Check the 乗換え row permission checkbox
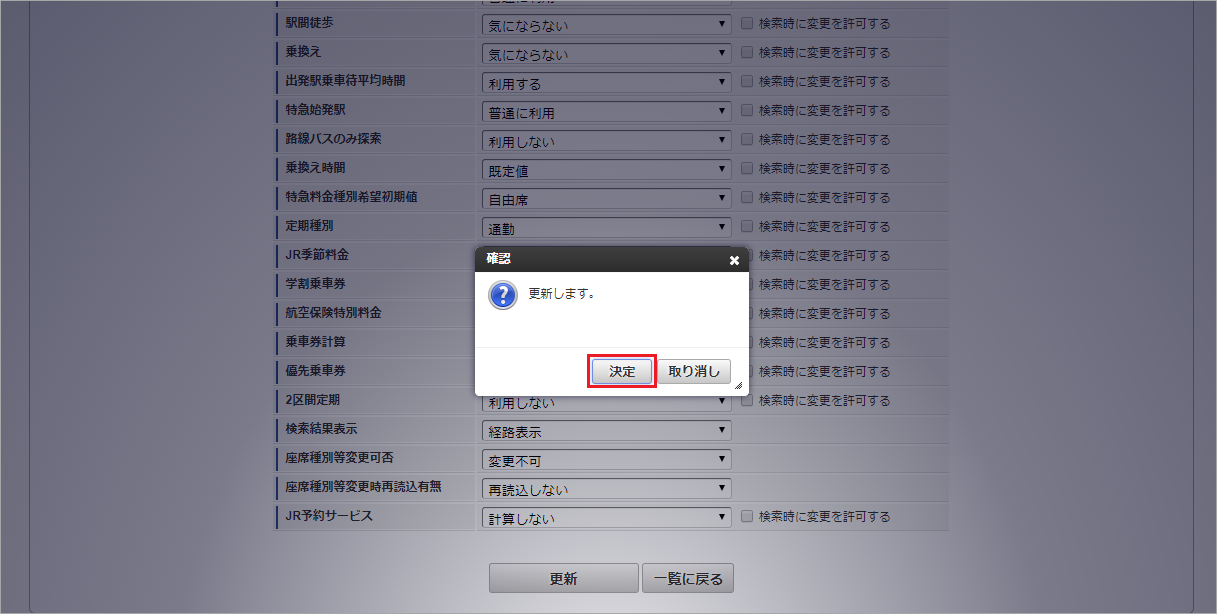This screenshot has height=614, width=1217. pyautogui.click(x=748, y=52)
